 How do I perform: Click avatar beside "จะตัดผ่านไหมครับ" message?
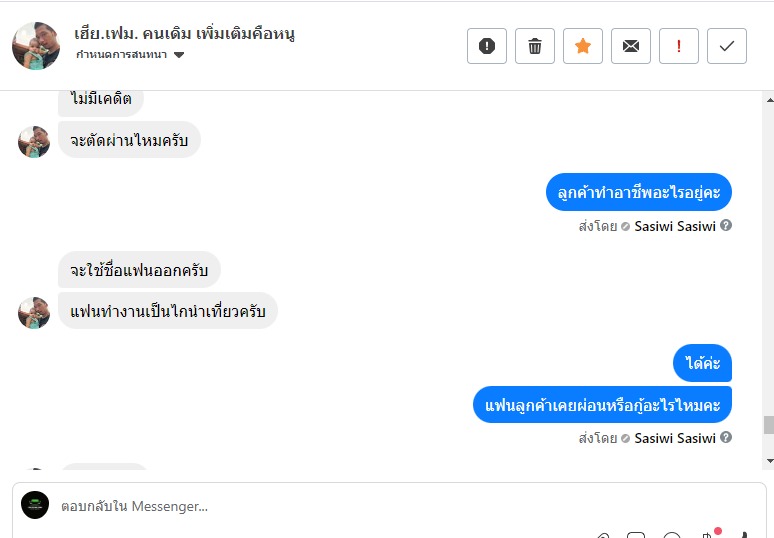pyautogui.click(x=34, y=141)
